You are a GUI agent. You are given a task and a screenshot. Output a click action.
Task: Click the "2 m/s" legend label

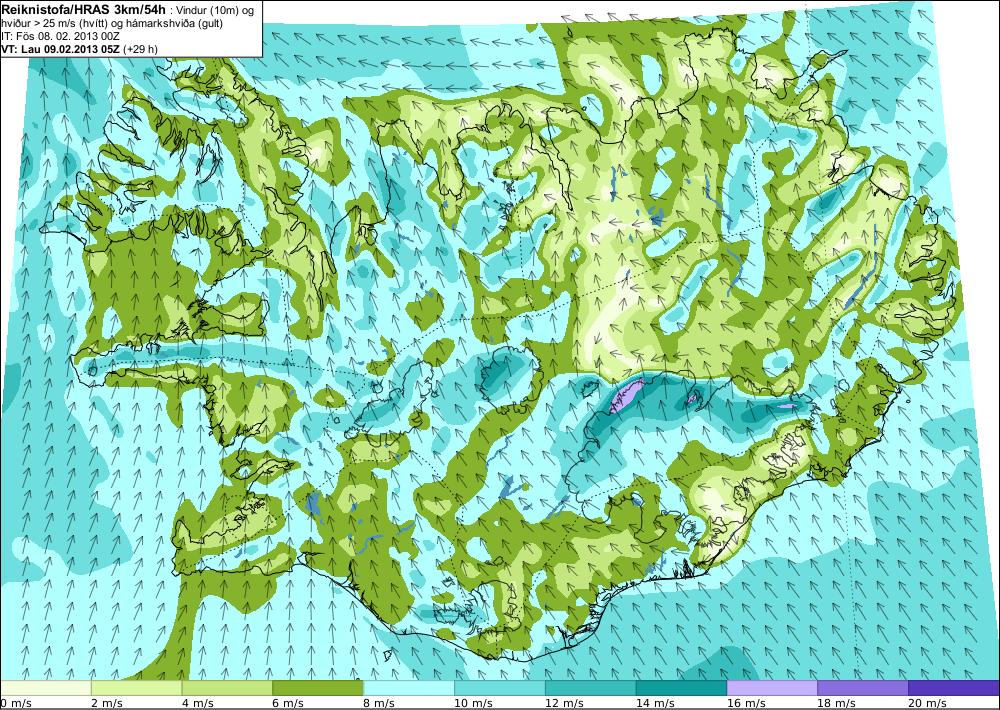pyautogui.click(x=107, y=703)
